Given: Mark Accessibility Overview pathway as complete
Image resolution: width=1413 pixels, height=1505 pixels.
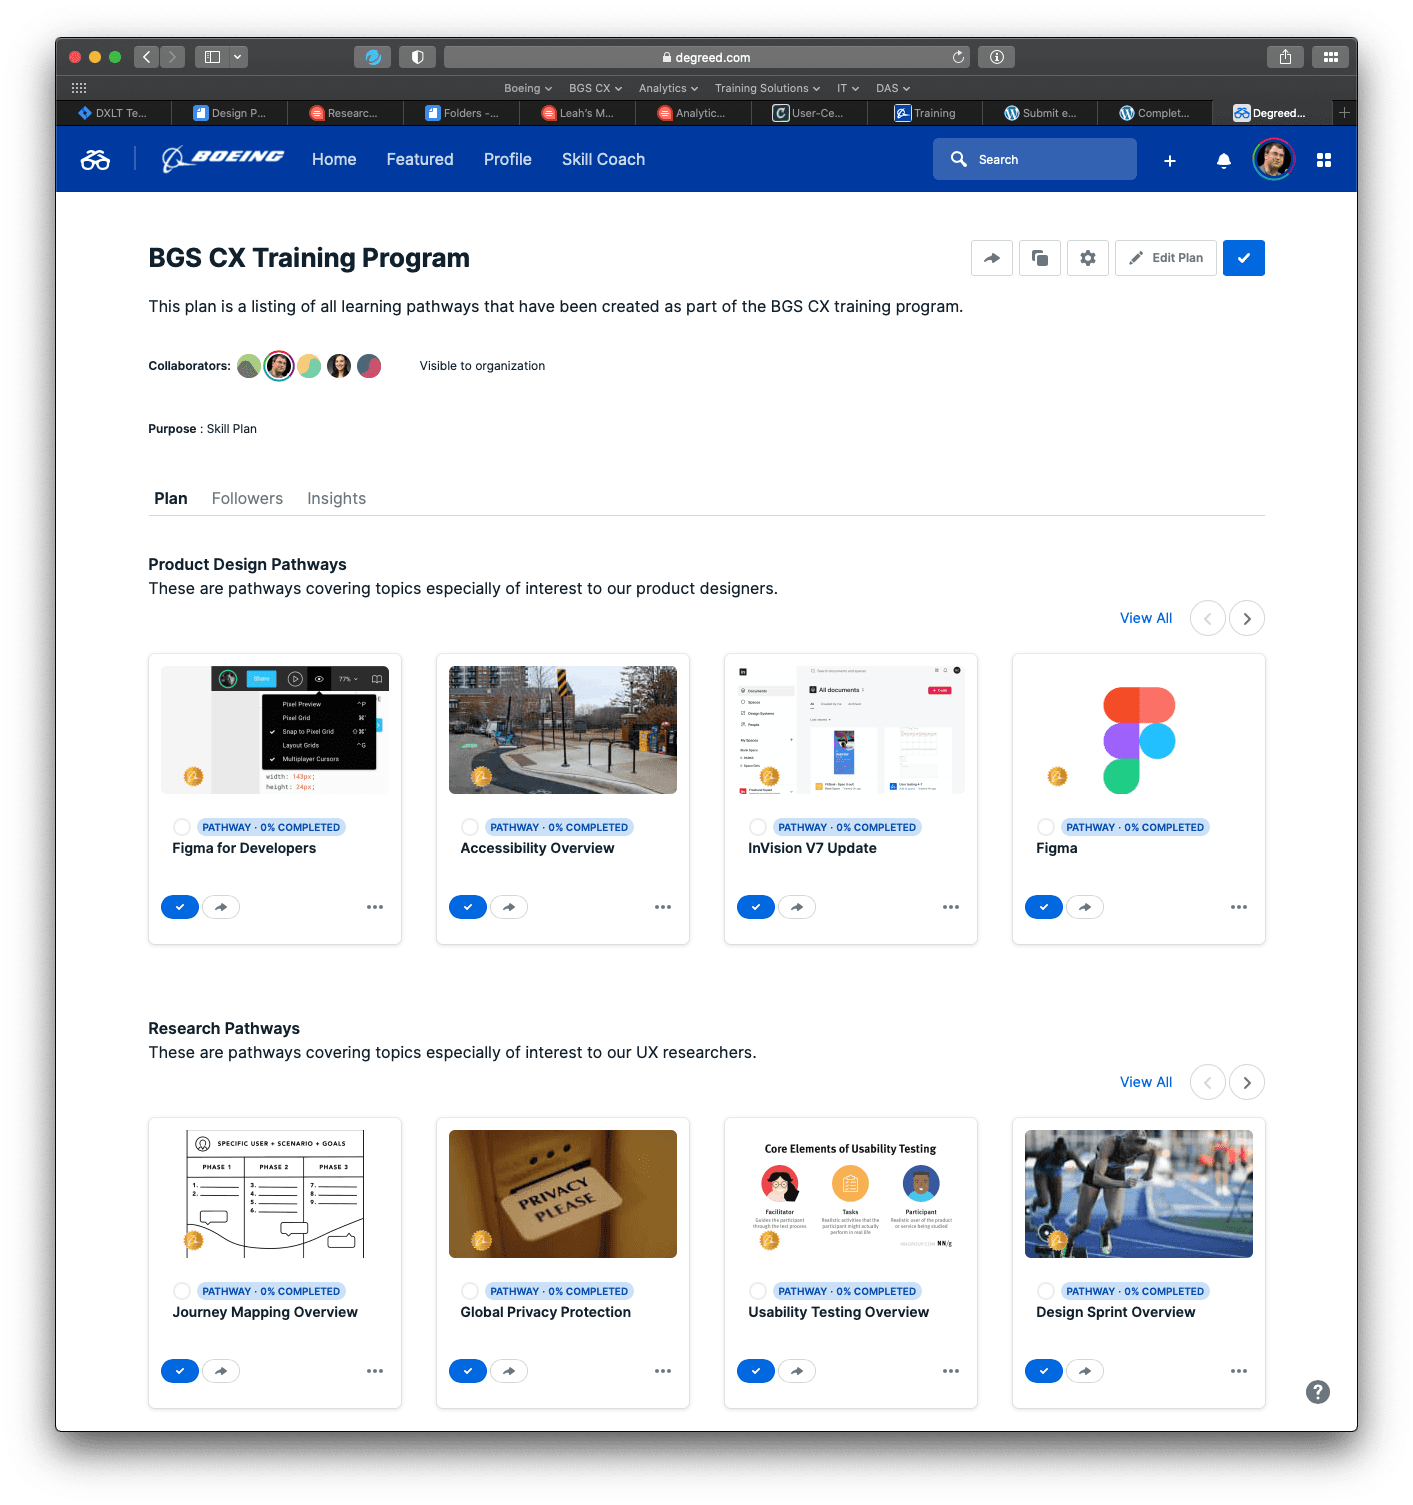Looking at the screenshot, I should pyautogui.click(x=467, y=906).
